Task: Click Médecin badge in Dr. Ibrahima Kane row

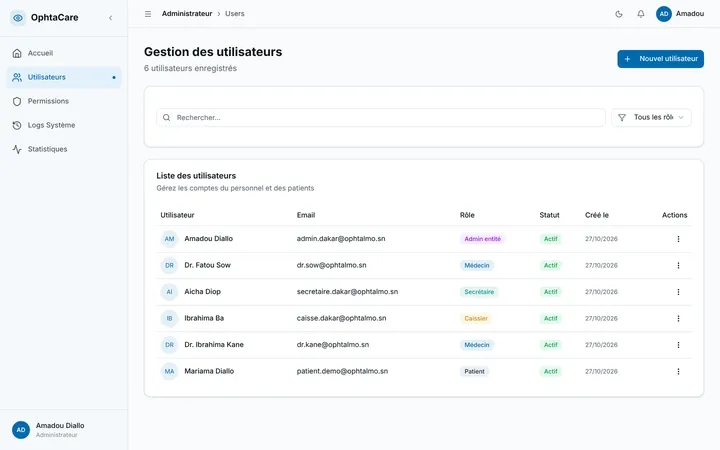Action: 477,345
